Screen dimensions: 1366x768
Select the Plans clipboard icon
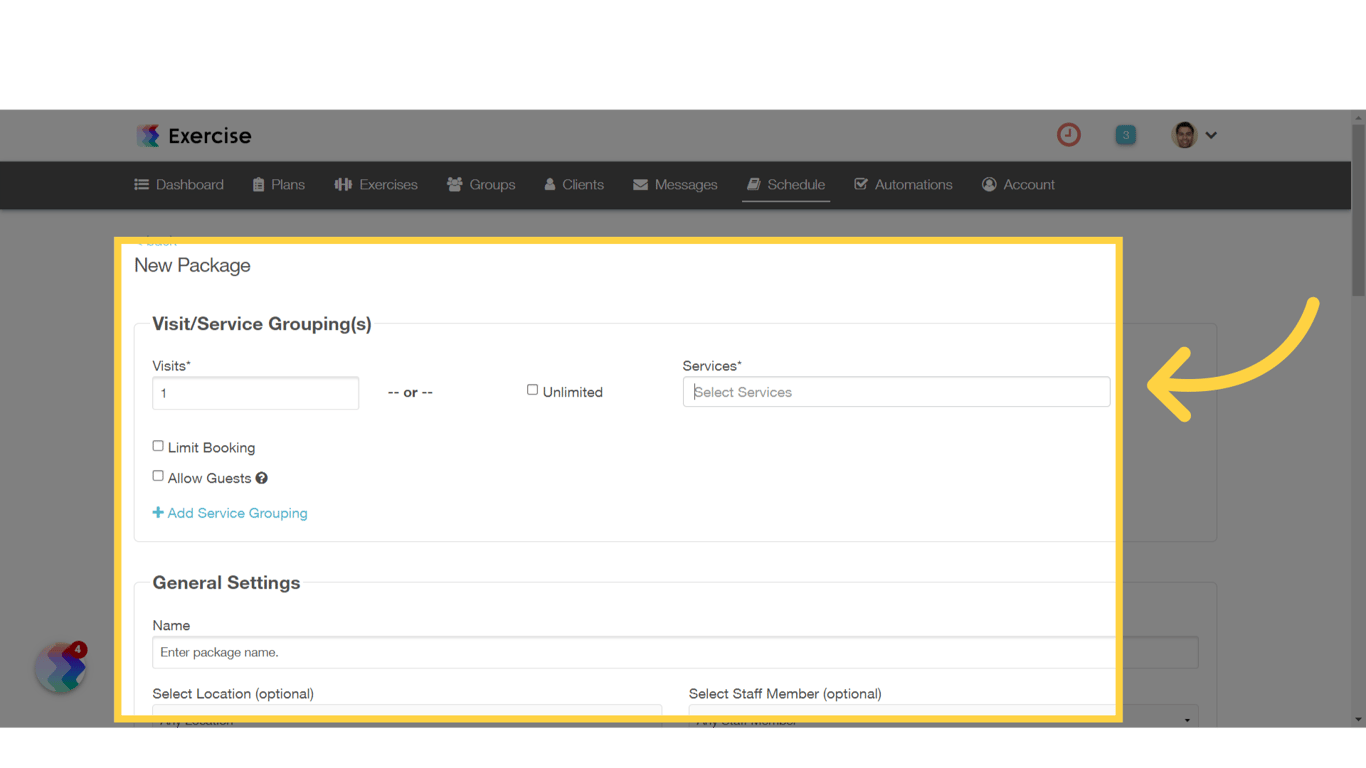point(258,184)
